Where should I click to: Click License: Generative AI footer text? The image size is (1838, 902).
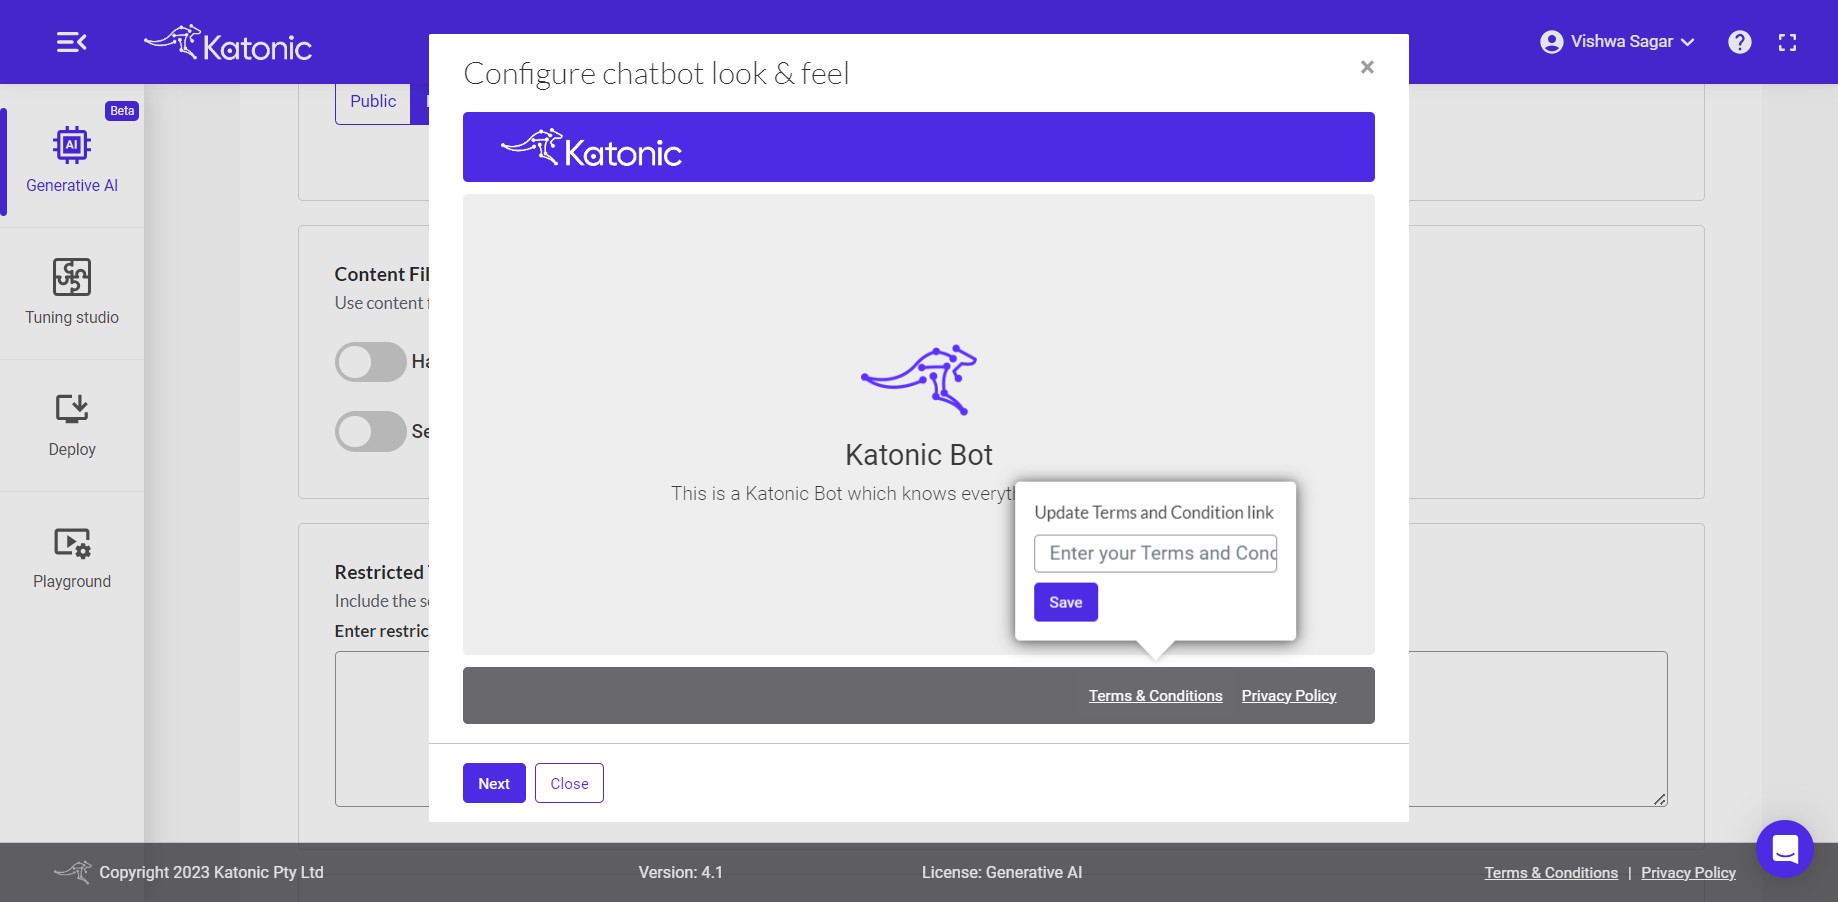pos(1002,872)
